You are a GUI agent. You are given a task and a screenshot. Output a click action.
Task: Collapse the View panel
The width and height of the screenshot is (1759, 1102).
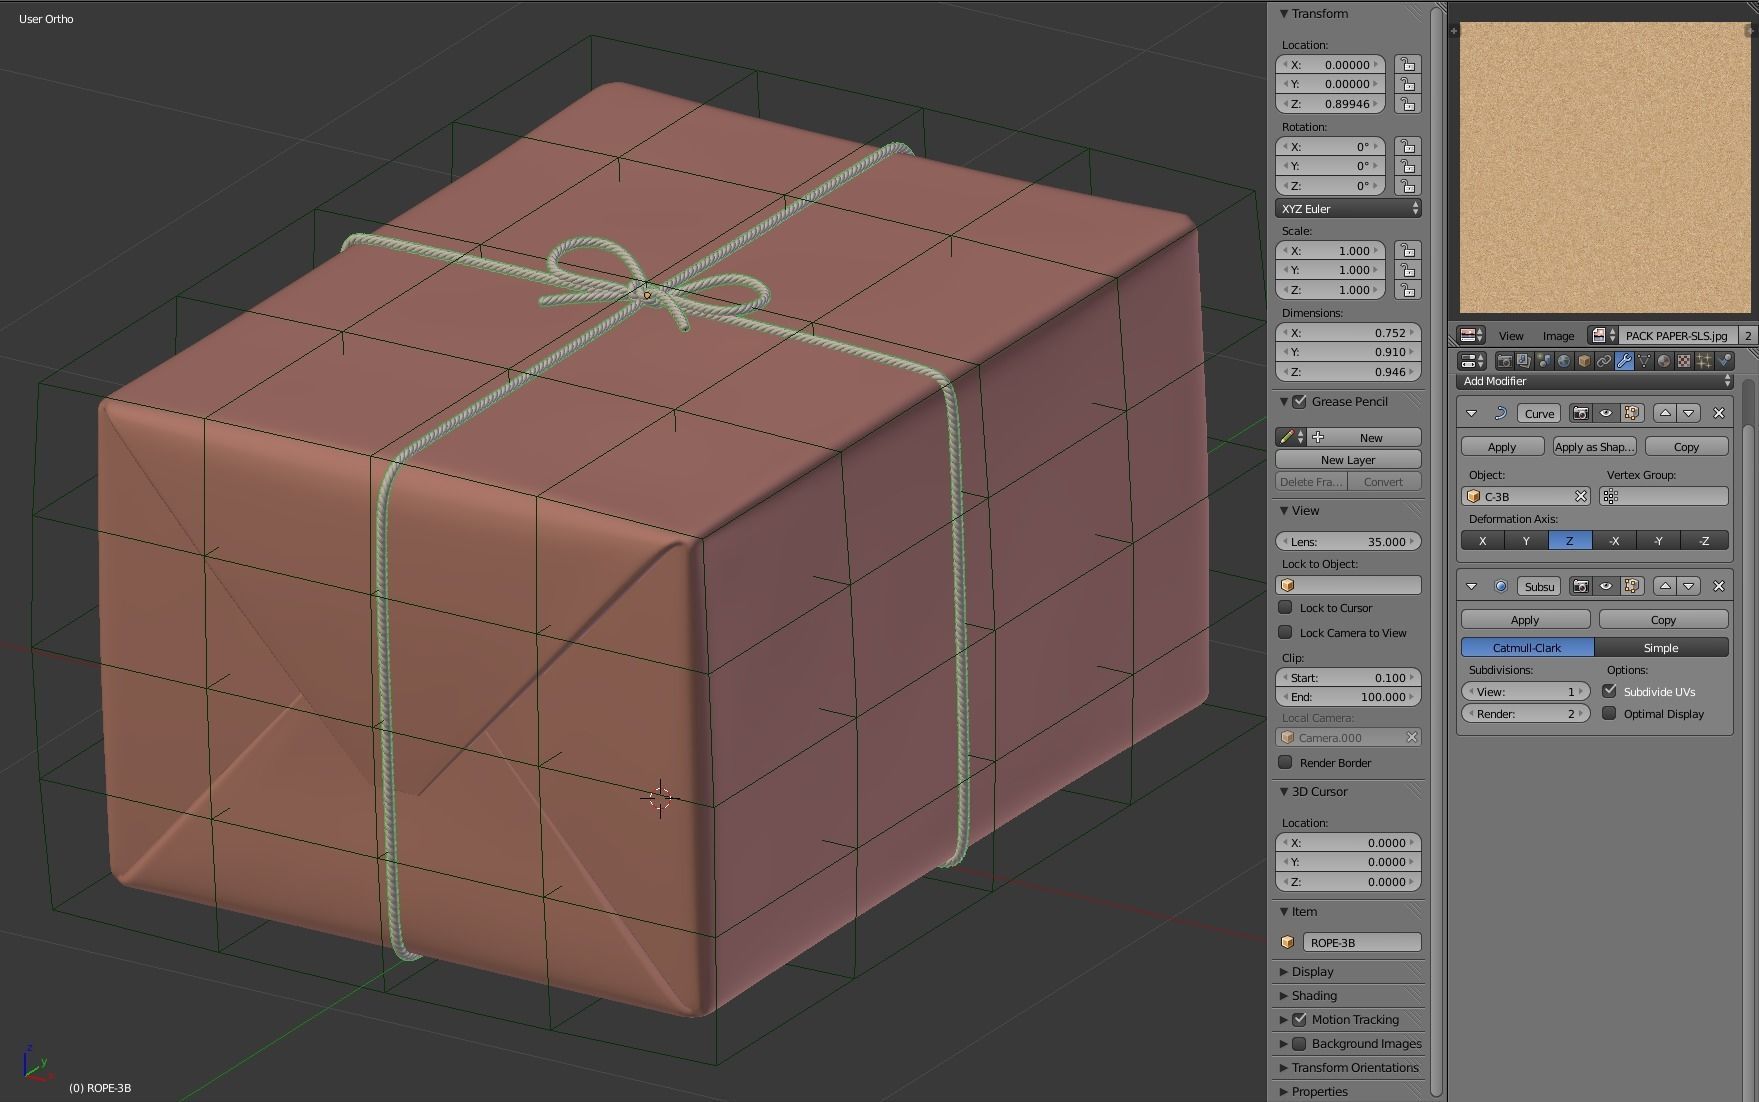[x=1284, y=510]
